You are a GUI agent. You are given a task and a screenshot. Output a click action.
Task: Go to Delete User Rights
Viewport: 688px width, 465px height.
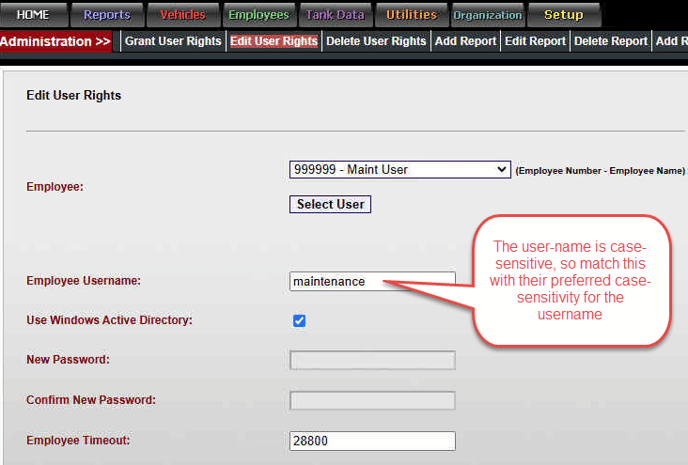coord(376,41)
